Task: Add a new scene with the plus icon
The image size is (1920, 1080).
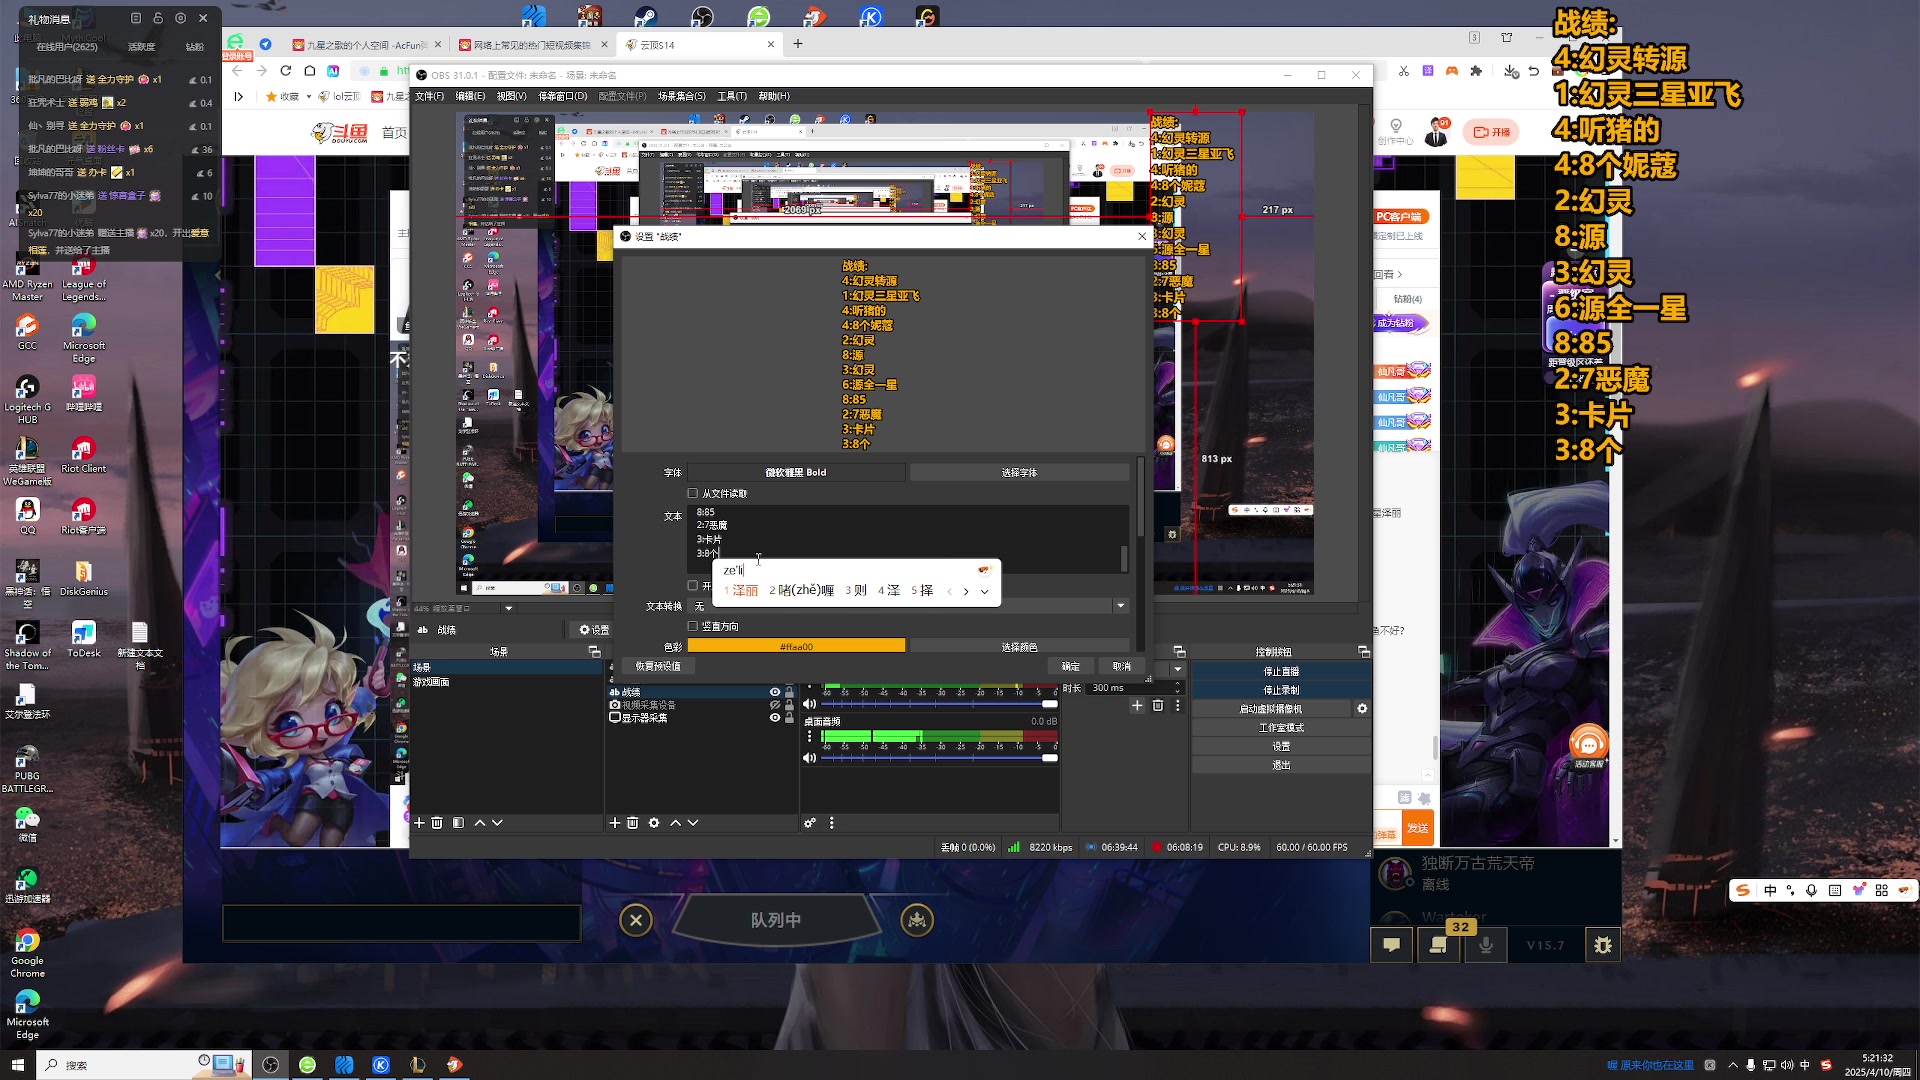Action: 419,823
